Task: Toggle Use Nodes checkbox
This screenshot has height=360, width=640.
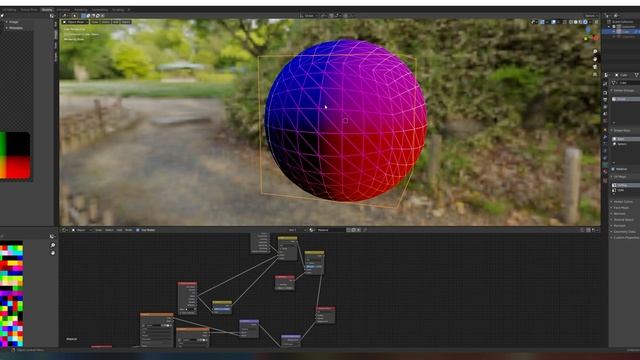Action: point(138,230)
